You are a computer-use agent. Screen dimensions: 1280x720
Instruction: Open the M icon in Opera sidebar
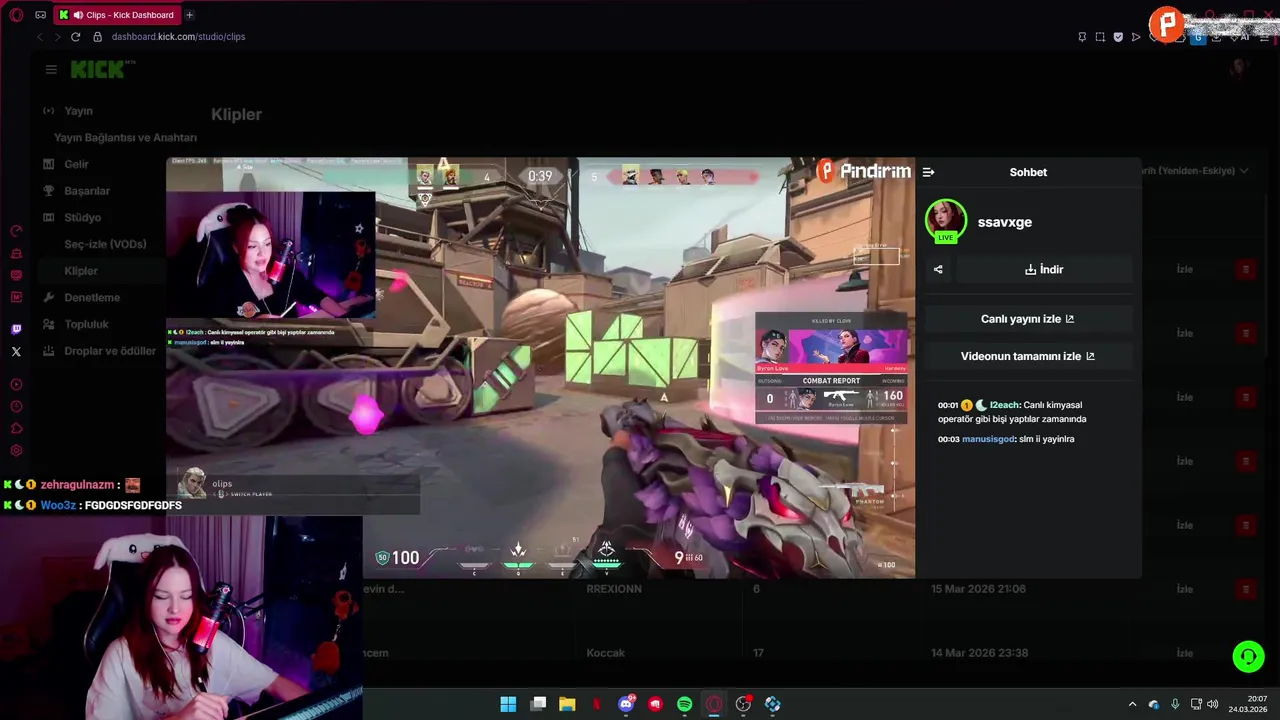pyautogui.click(x=16, y=297)
